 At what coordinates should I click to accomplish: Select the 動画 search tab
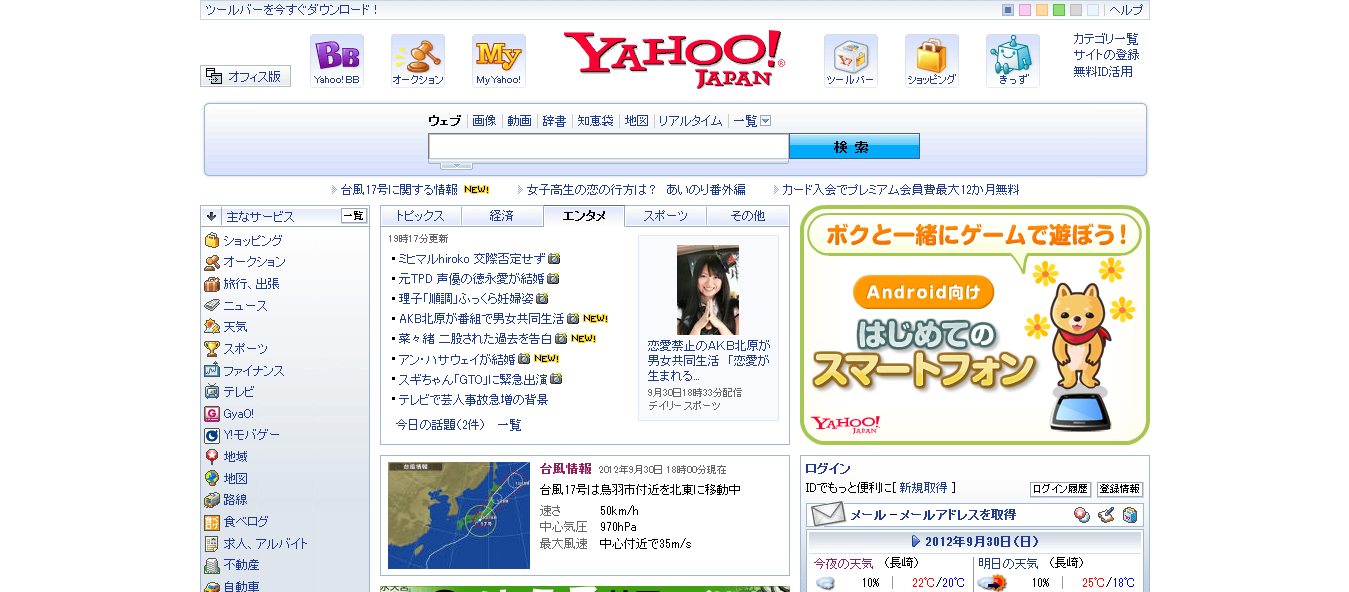(x=519, y=121)
